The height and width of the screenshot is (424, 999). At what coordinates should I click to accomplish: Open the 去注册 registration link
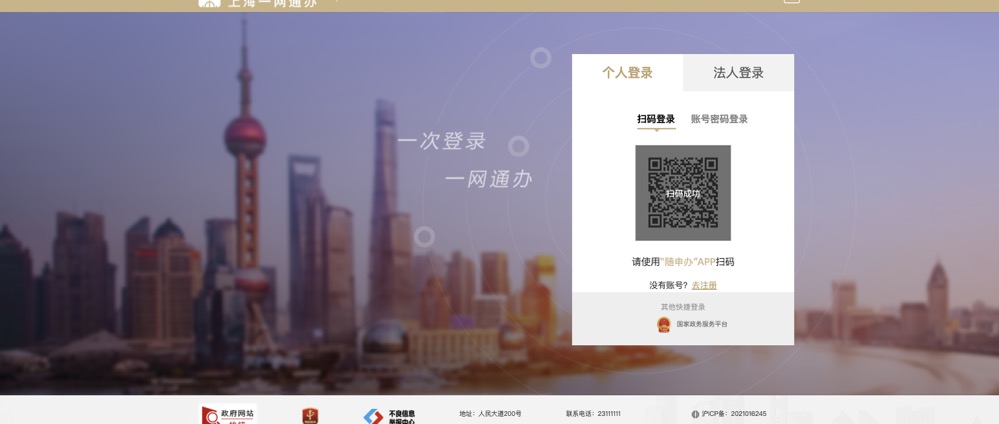(704, 285)
